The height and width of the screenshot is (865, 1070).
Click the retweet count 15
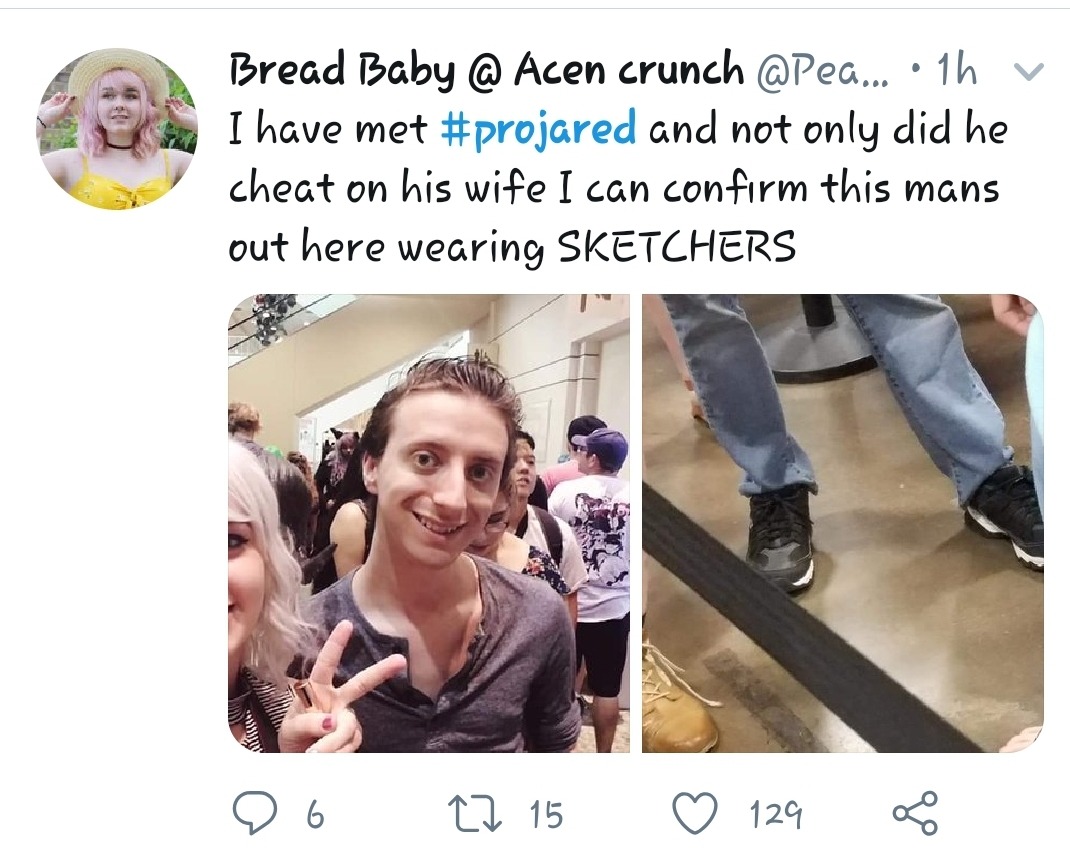click(547, 815)
